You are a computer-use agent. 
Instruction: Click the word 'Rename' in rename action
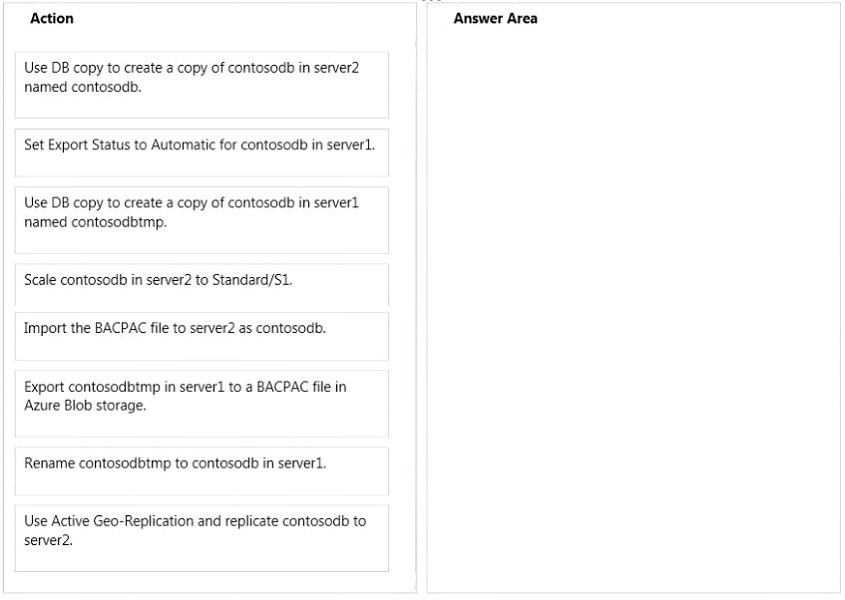pyautogui.click(x=49, y=463)
